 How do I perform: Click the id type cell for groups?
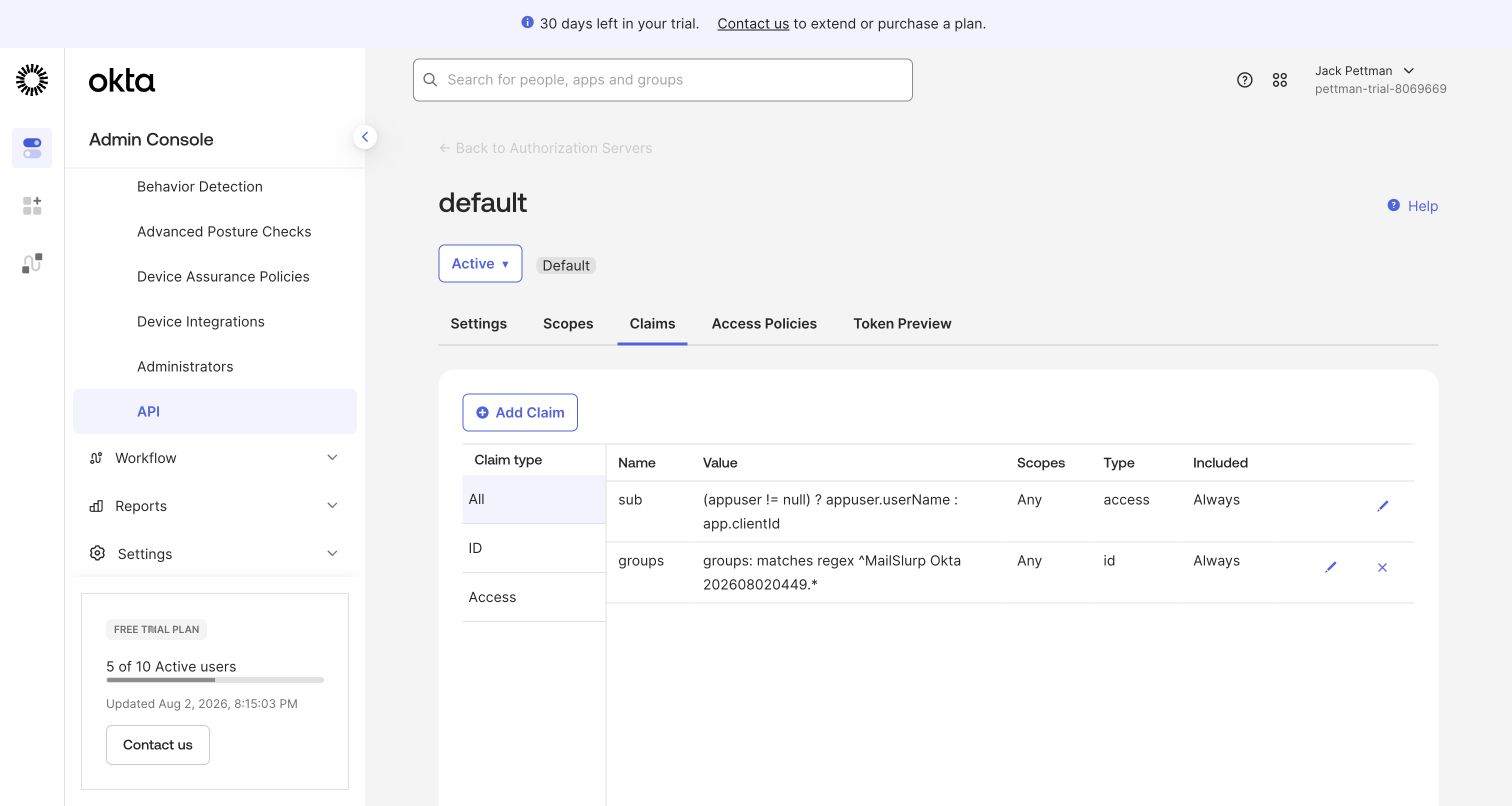(x=1109, y=560)
